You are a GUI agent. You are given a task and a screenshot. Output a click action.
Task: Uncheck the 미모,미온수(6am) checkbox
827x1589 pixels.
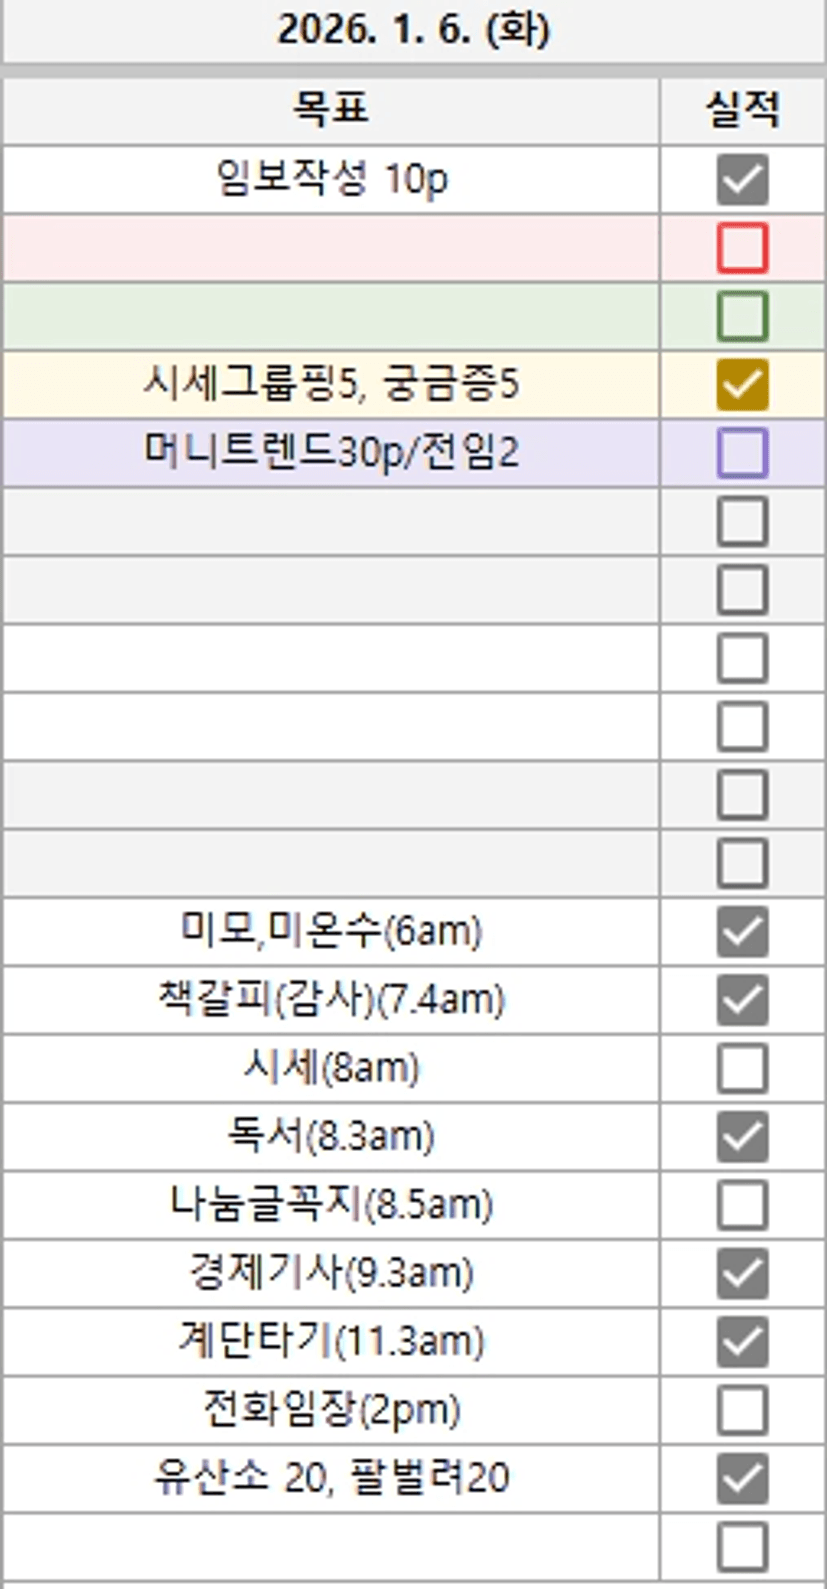(x=742, y=932)
